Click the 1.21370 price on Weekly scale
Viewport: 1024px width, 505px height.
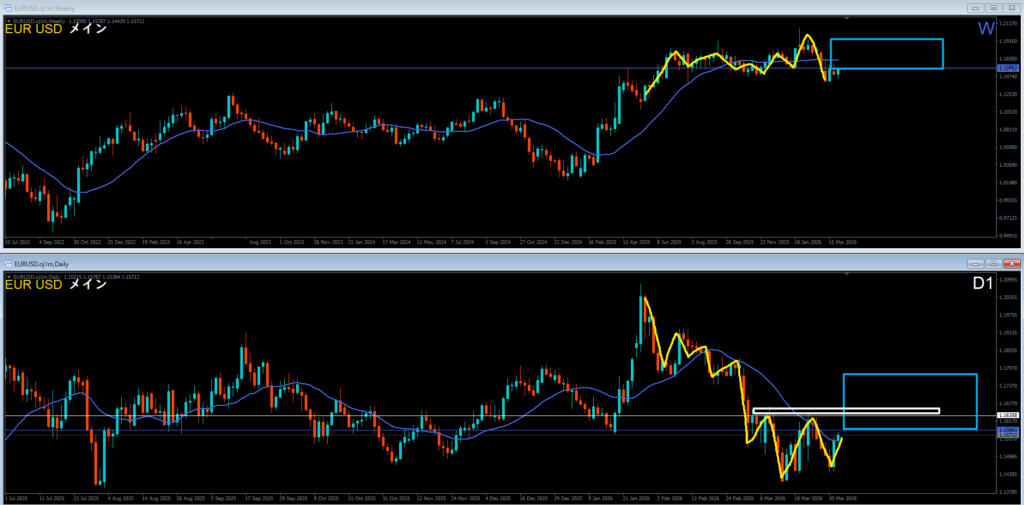[x=1008, y=24]
